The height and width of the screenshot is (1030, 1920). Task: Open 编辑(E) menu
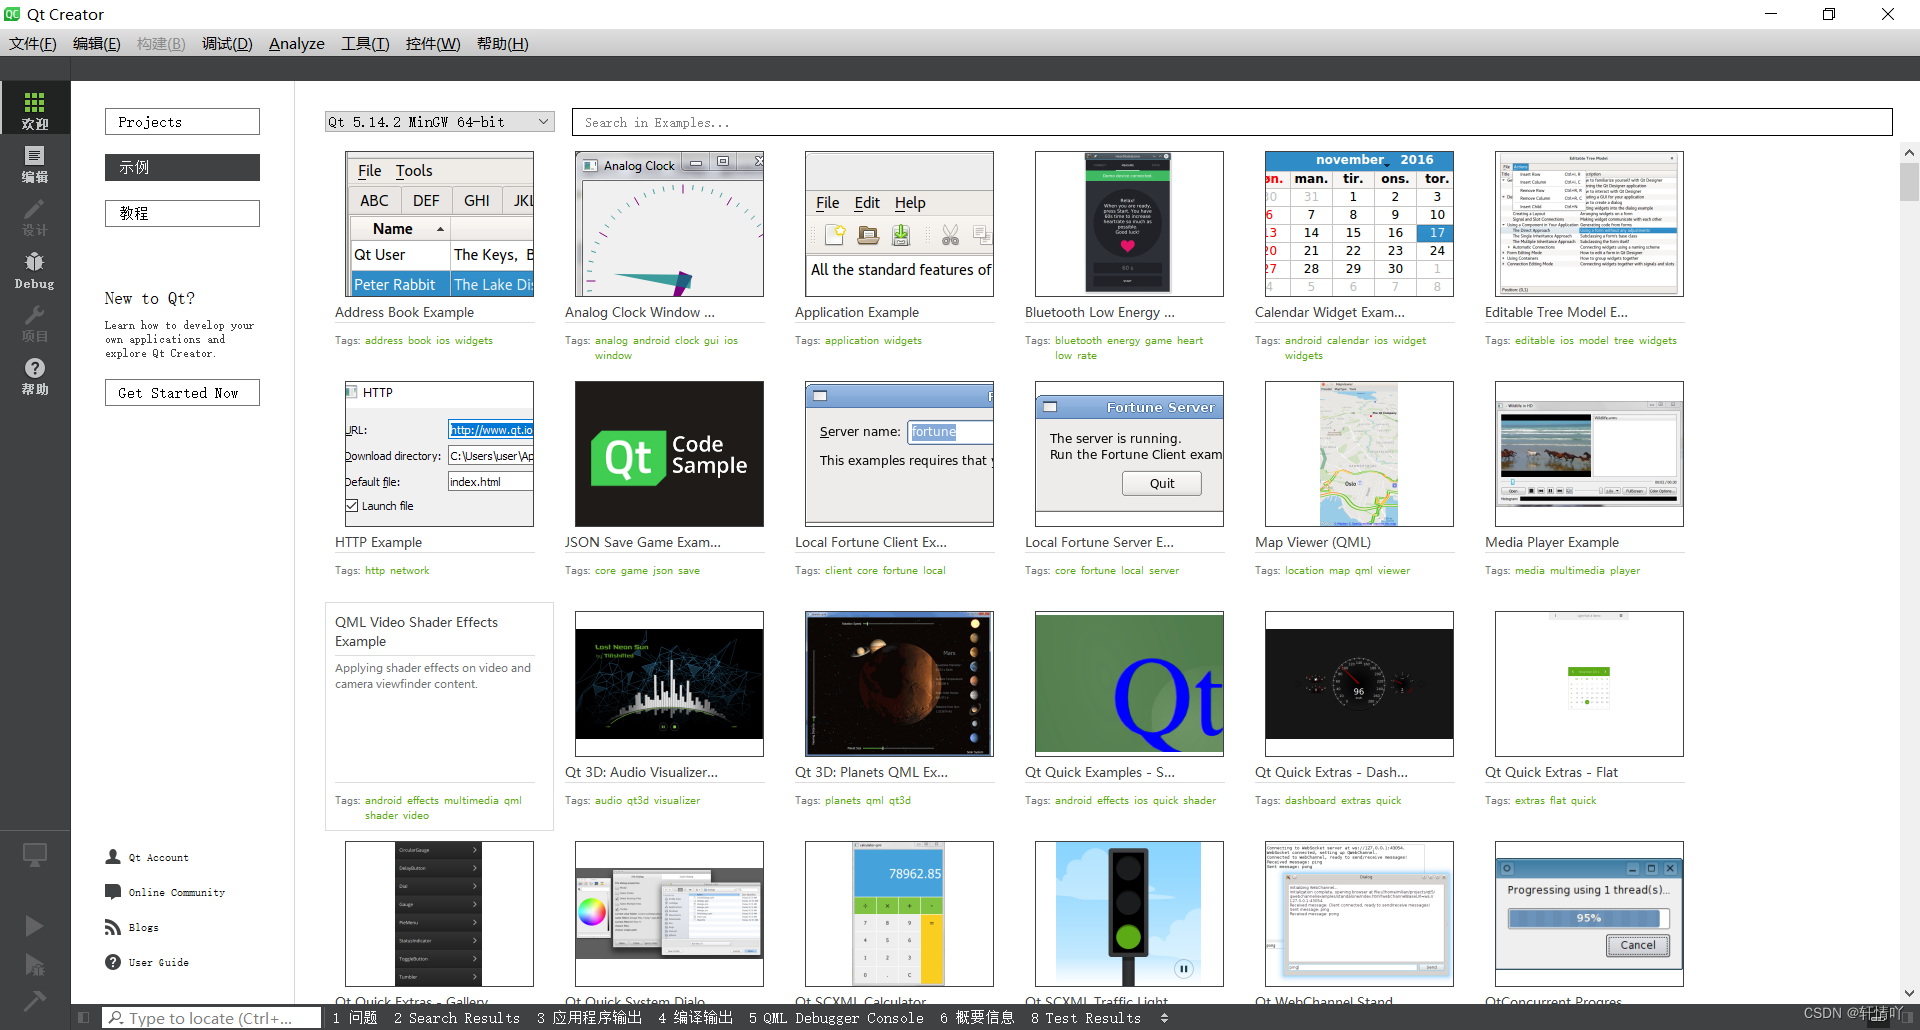[x=97, y=43]
